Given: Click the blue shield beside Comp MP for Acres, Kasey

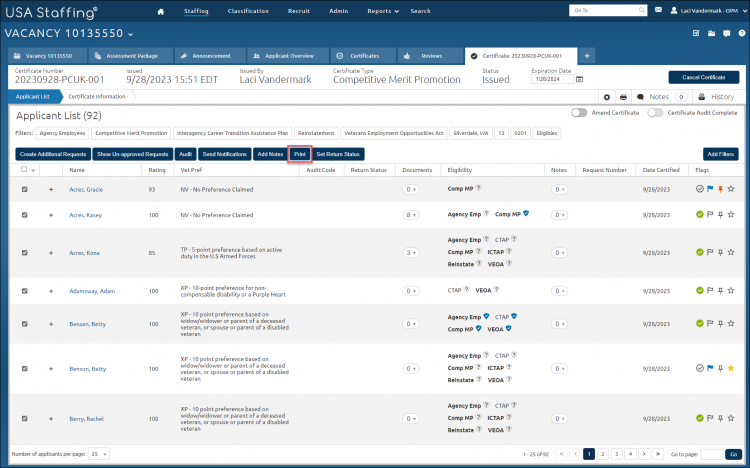Looking at the screenshot, I should coord(526,213).
